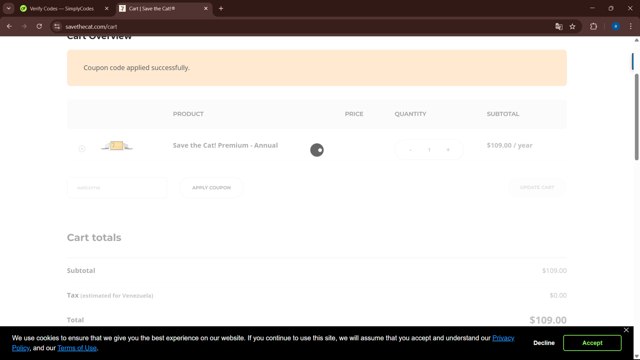Reload the page with the refresh icon

pos(39,27)
